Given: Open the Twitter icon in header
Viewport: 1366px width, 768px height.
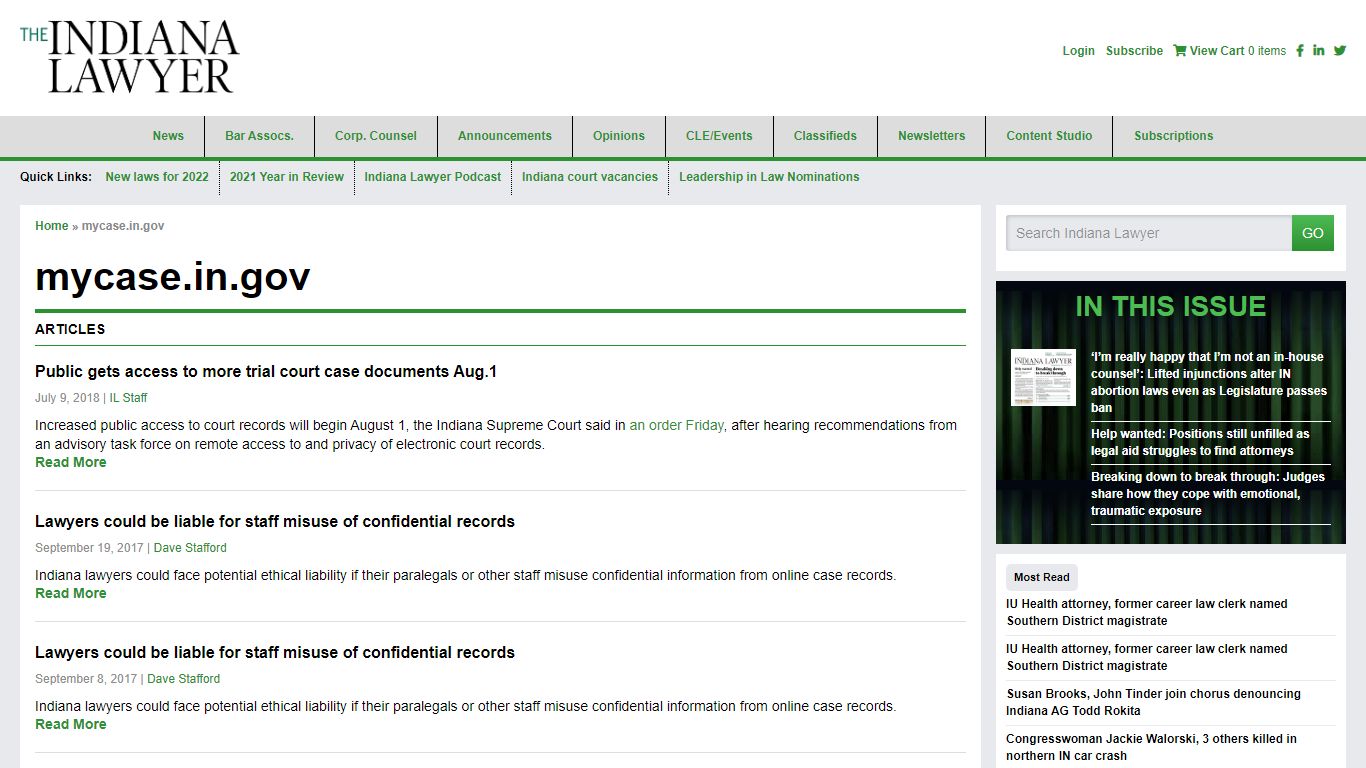Looking at the screenshot, I should click(x=1340, y=50).
